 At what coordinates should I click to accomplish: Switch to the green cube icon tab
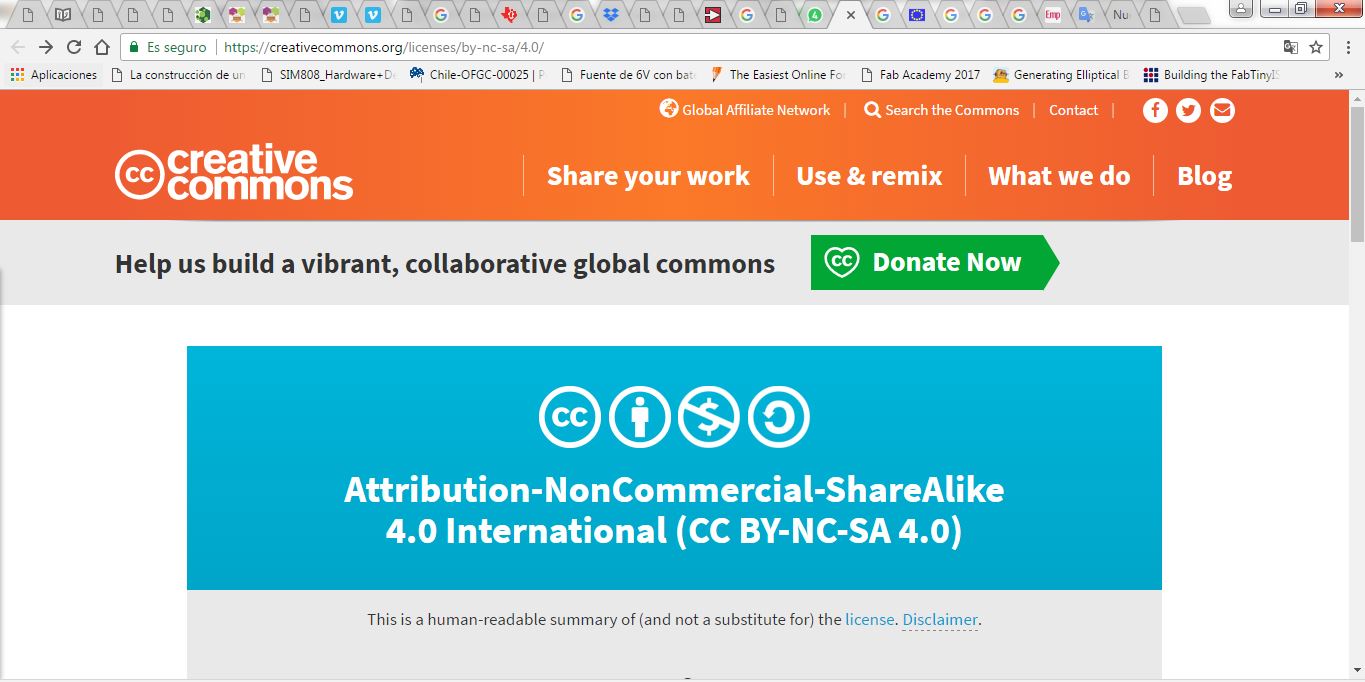pos(203,15)
